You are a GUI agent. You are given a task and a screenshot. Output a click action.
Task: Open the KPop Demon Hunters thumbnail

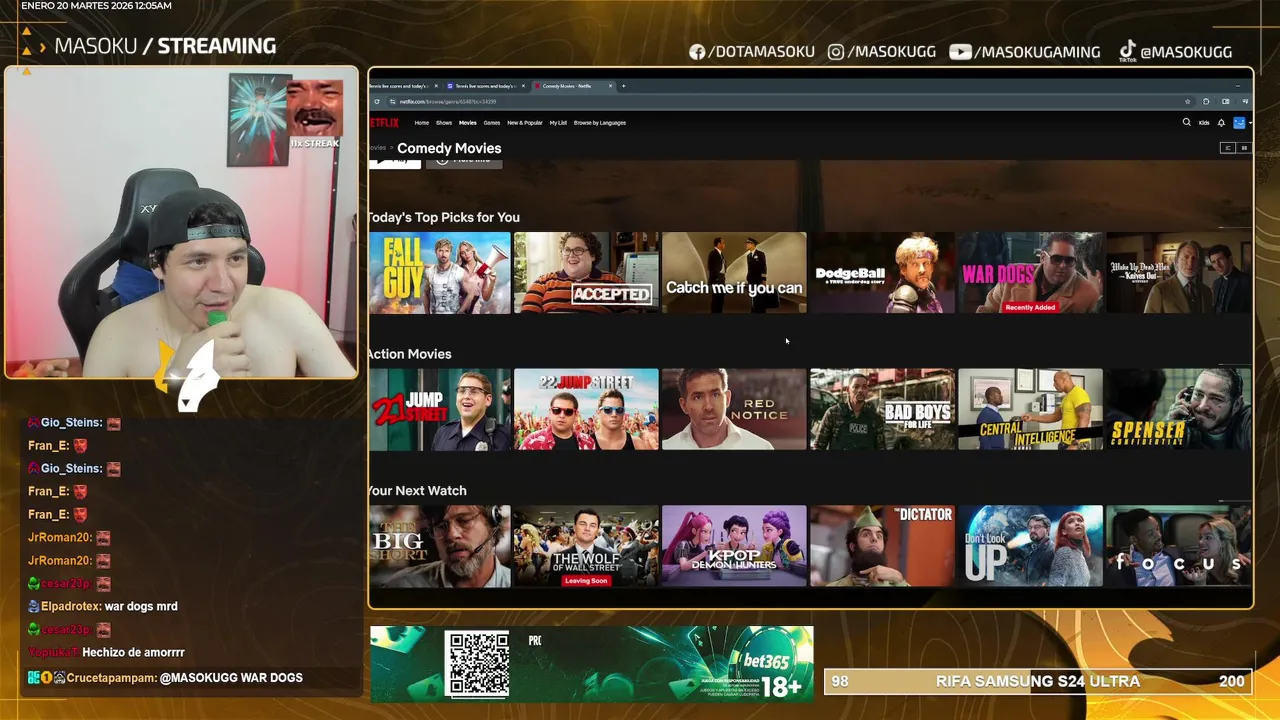click(x=734, y=546)
